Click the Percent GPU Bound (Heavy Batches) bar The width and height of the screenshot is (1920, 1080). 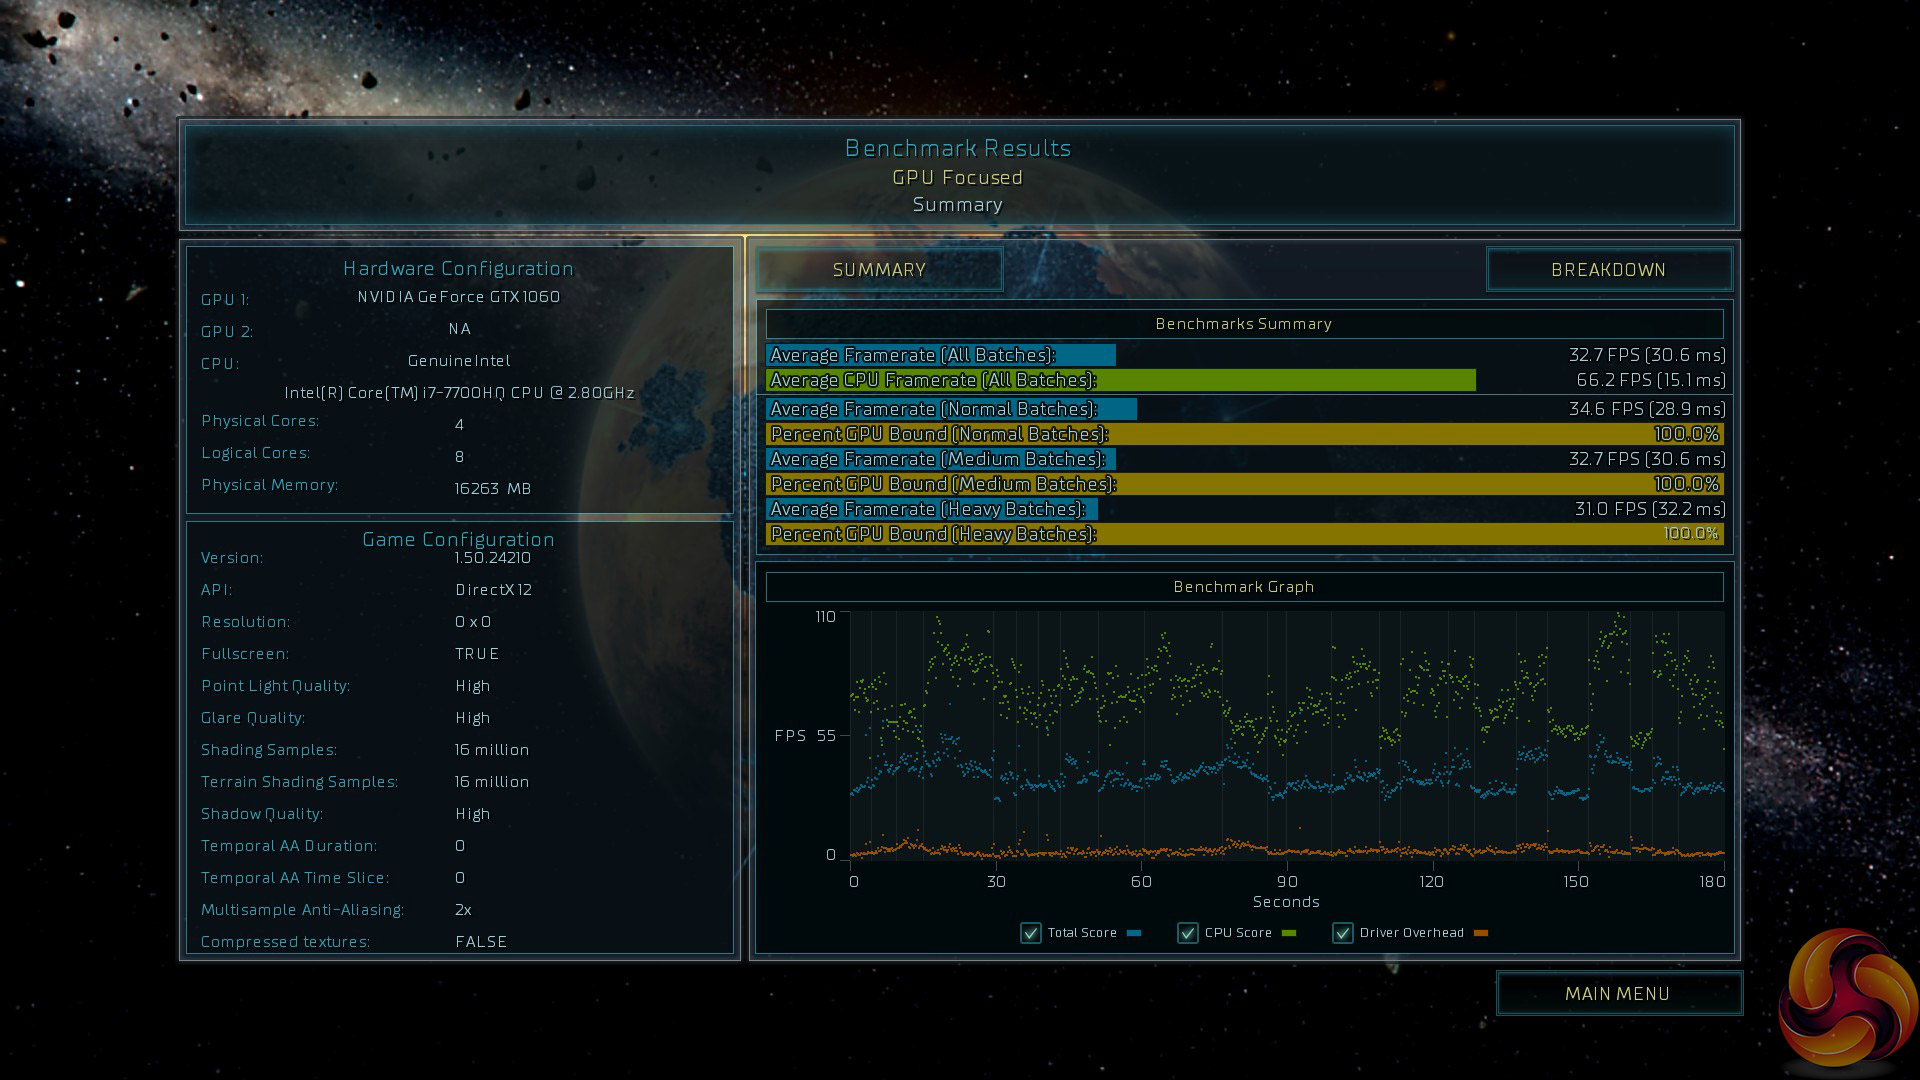(1244, 534)
